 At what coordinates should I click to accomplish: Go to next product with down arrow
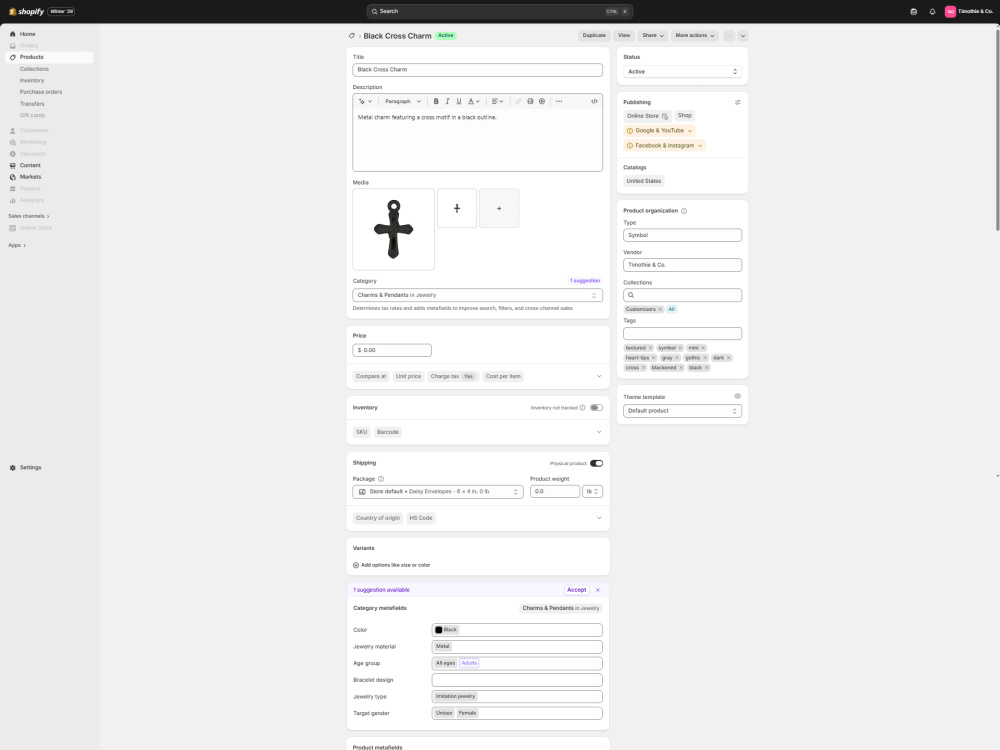[743, 36]
